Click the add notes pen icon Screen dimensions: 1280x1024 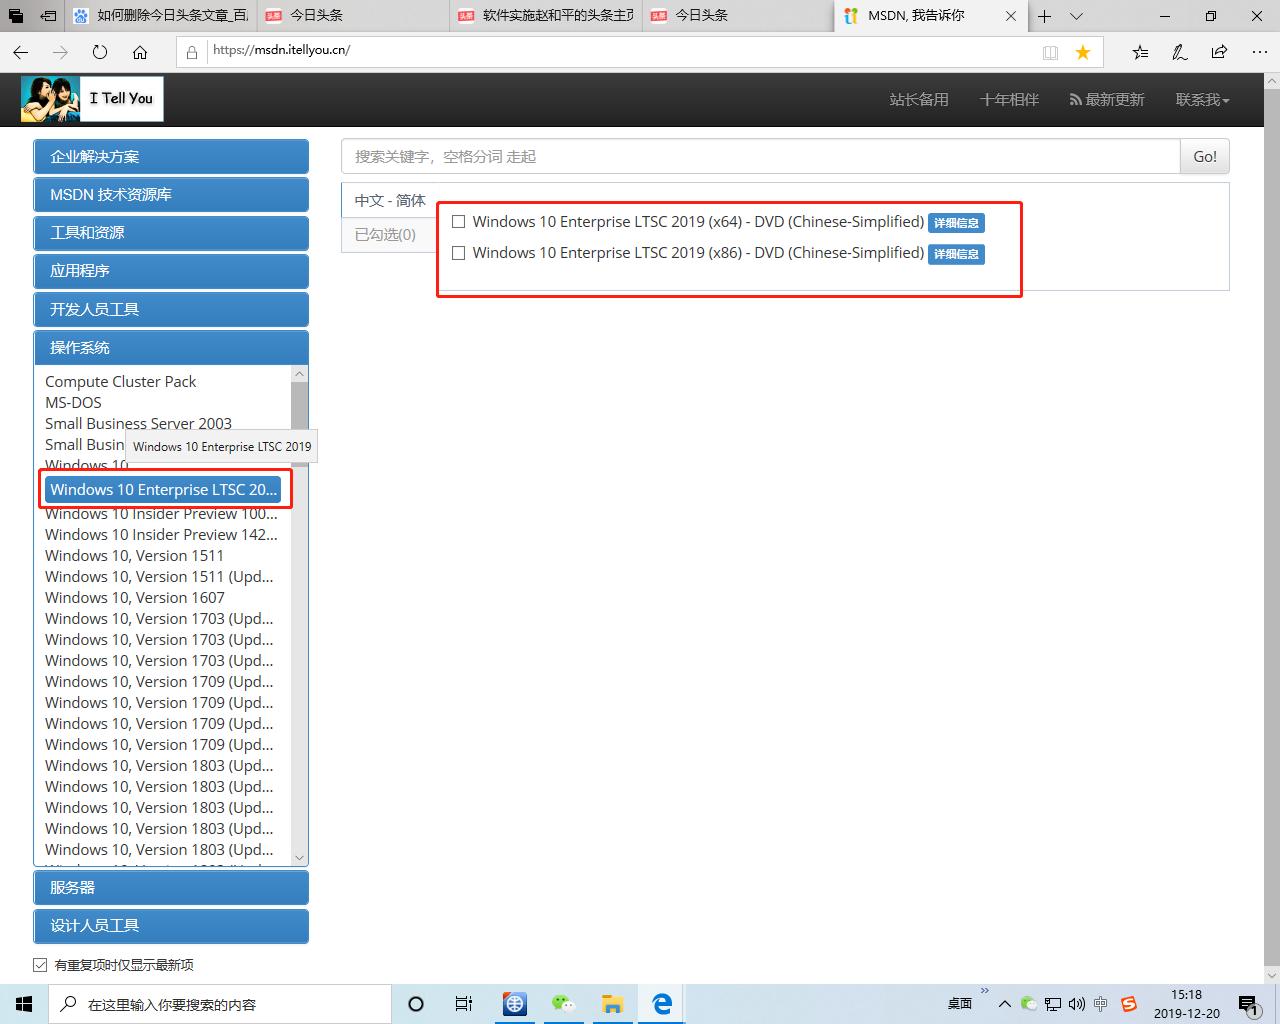tap(1180, 52)
